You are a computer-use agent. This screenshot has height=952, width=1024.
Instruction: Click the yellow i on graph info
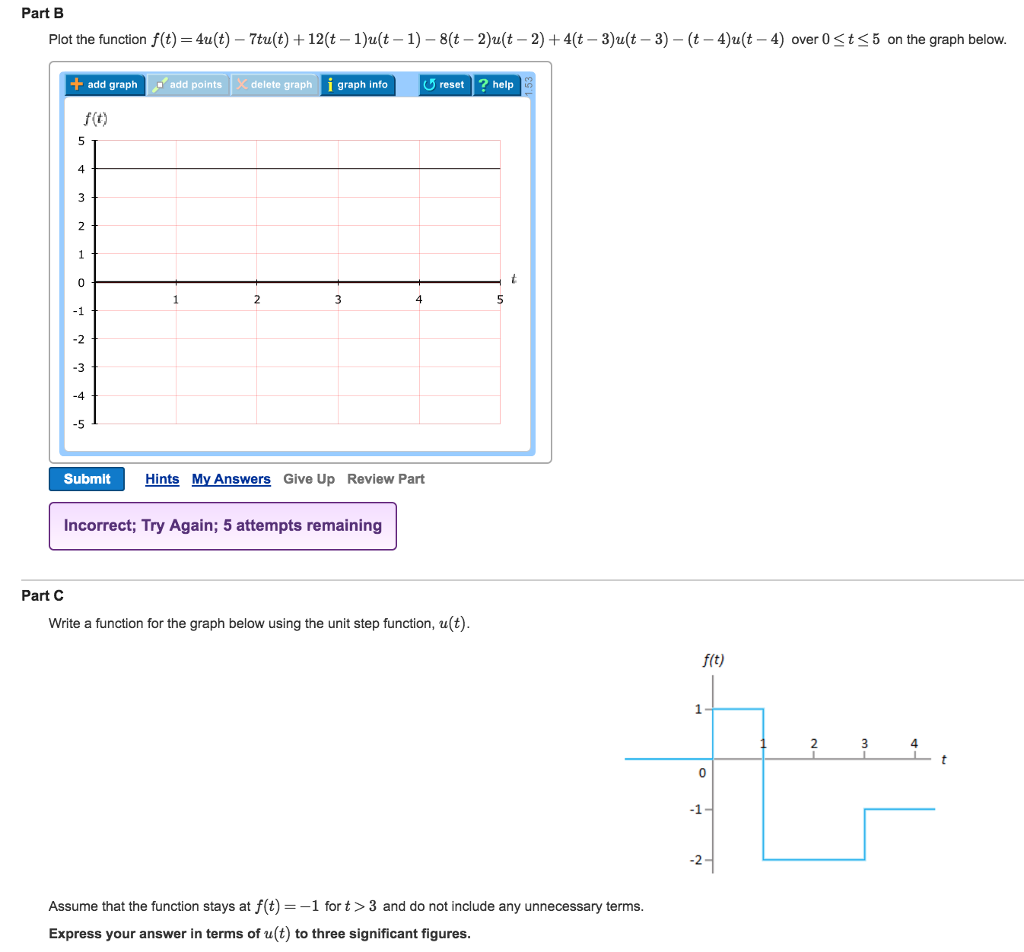click(333, 85)
